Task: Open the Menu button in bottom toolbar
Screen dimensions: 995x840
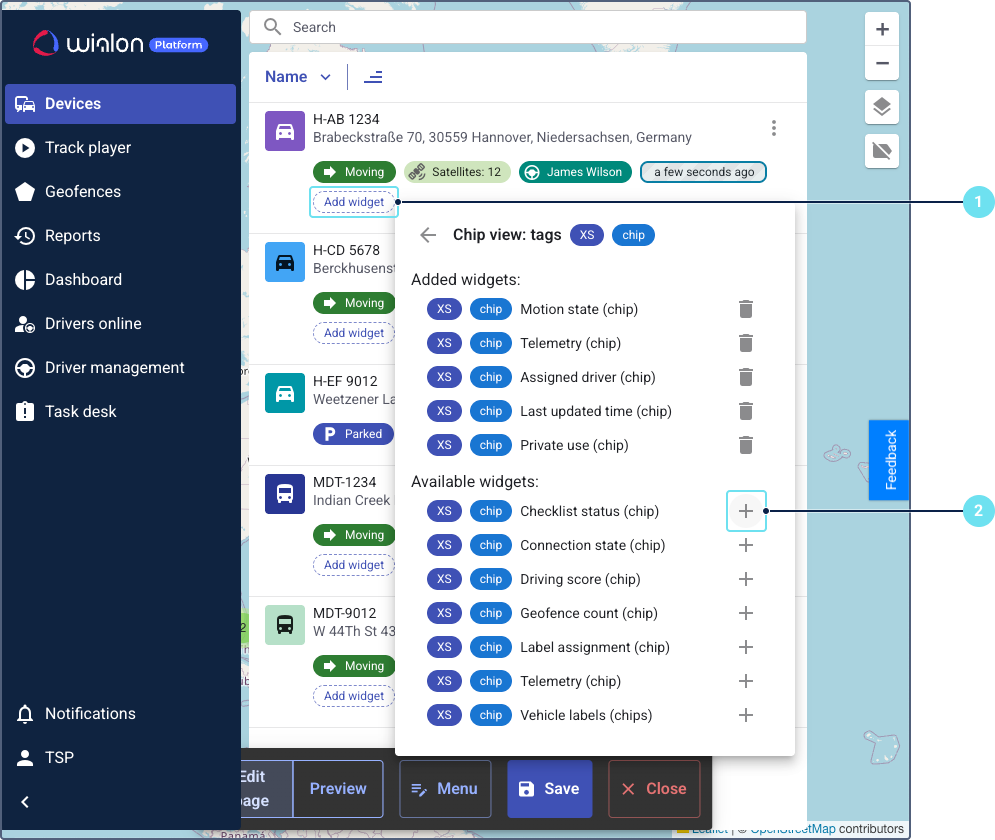Action: (445, 789)
